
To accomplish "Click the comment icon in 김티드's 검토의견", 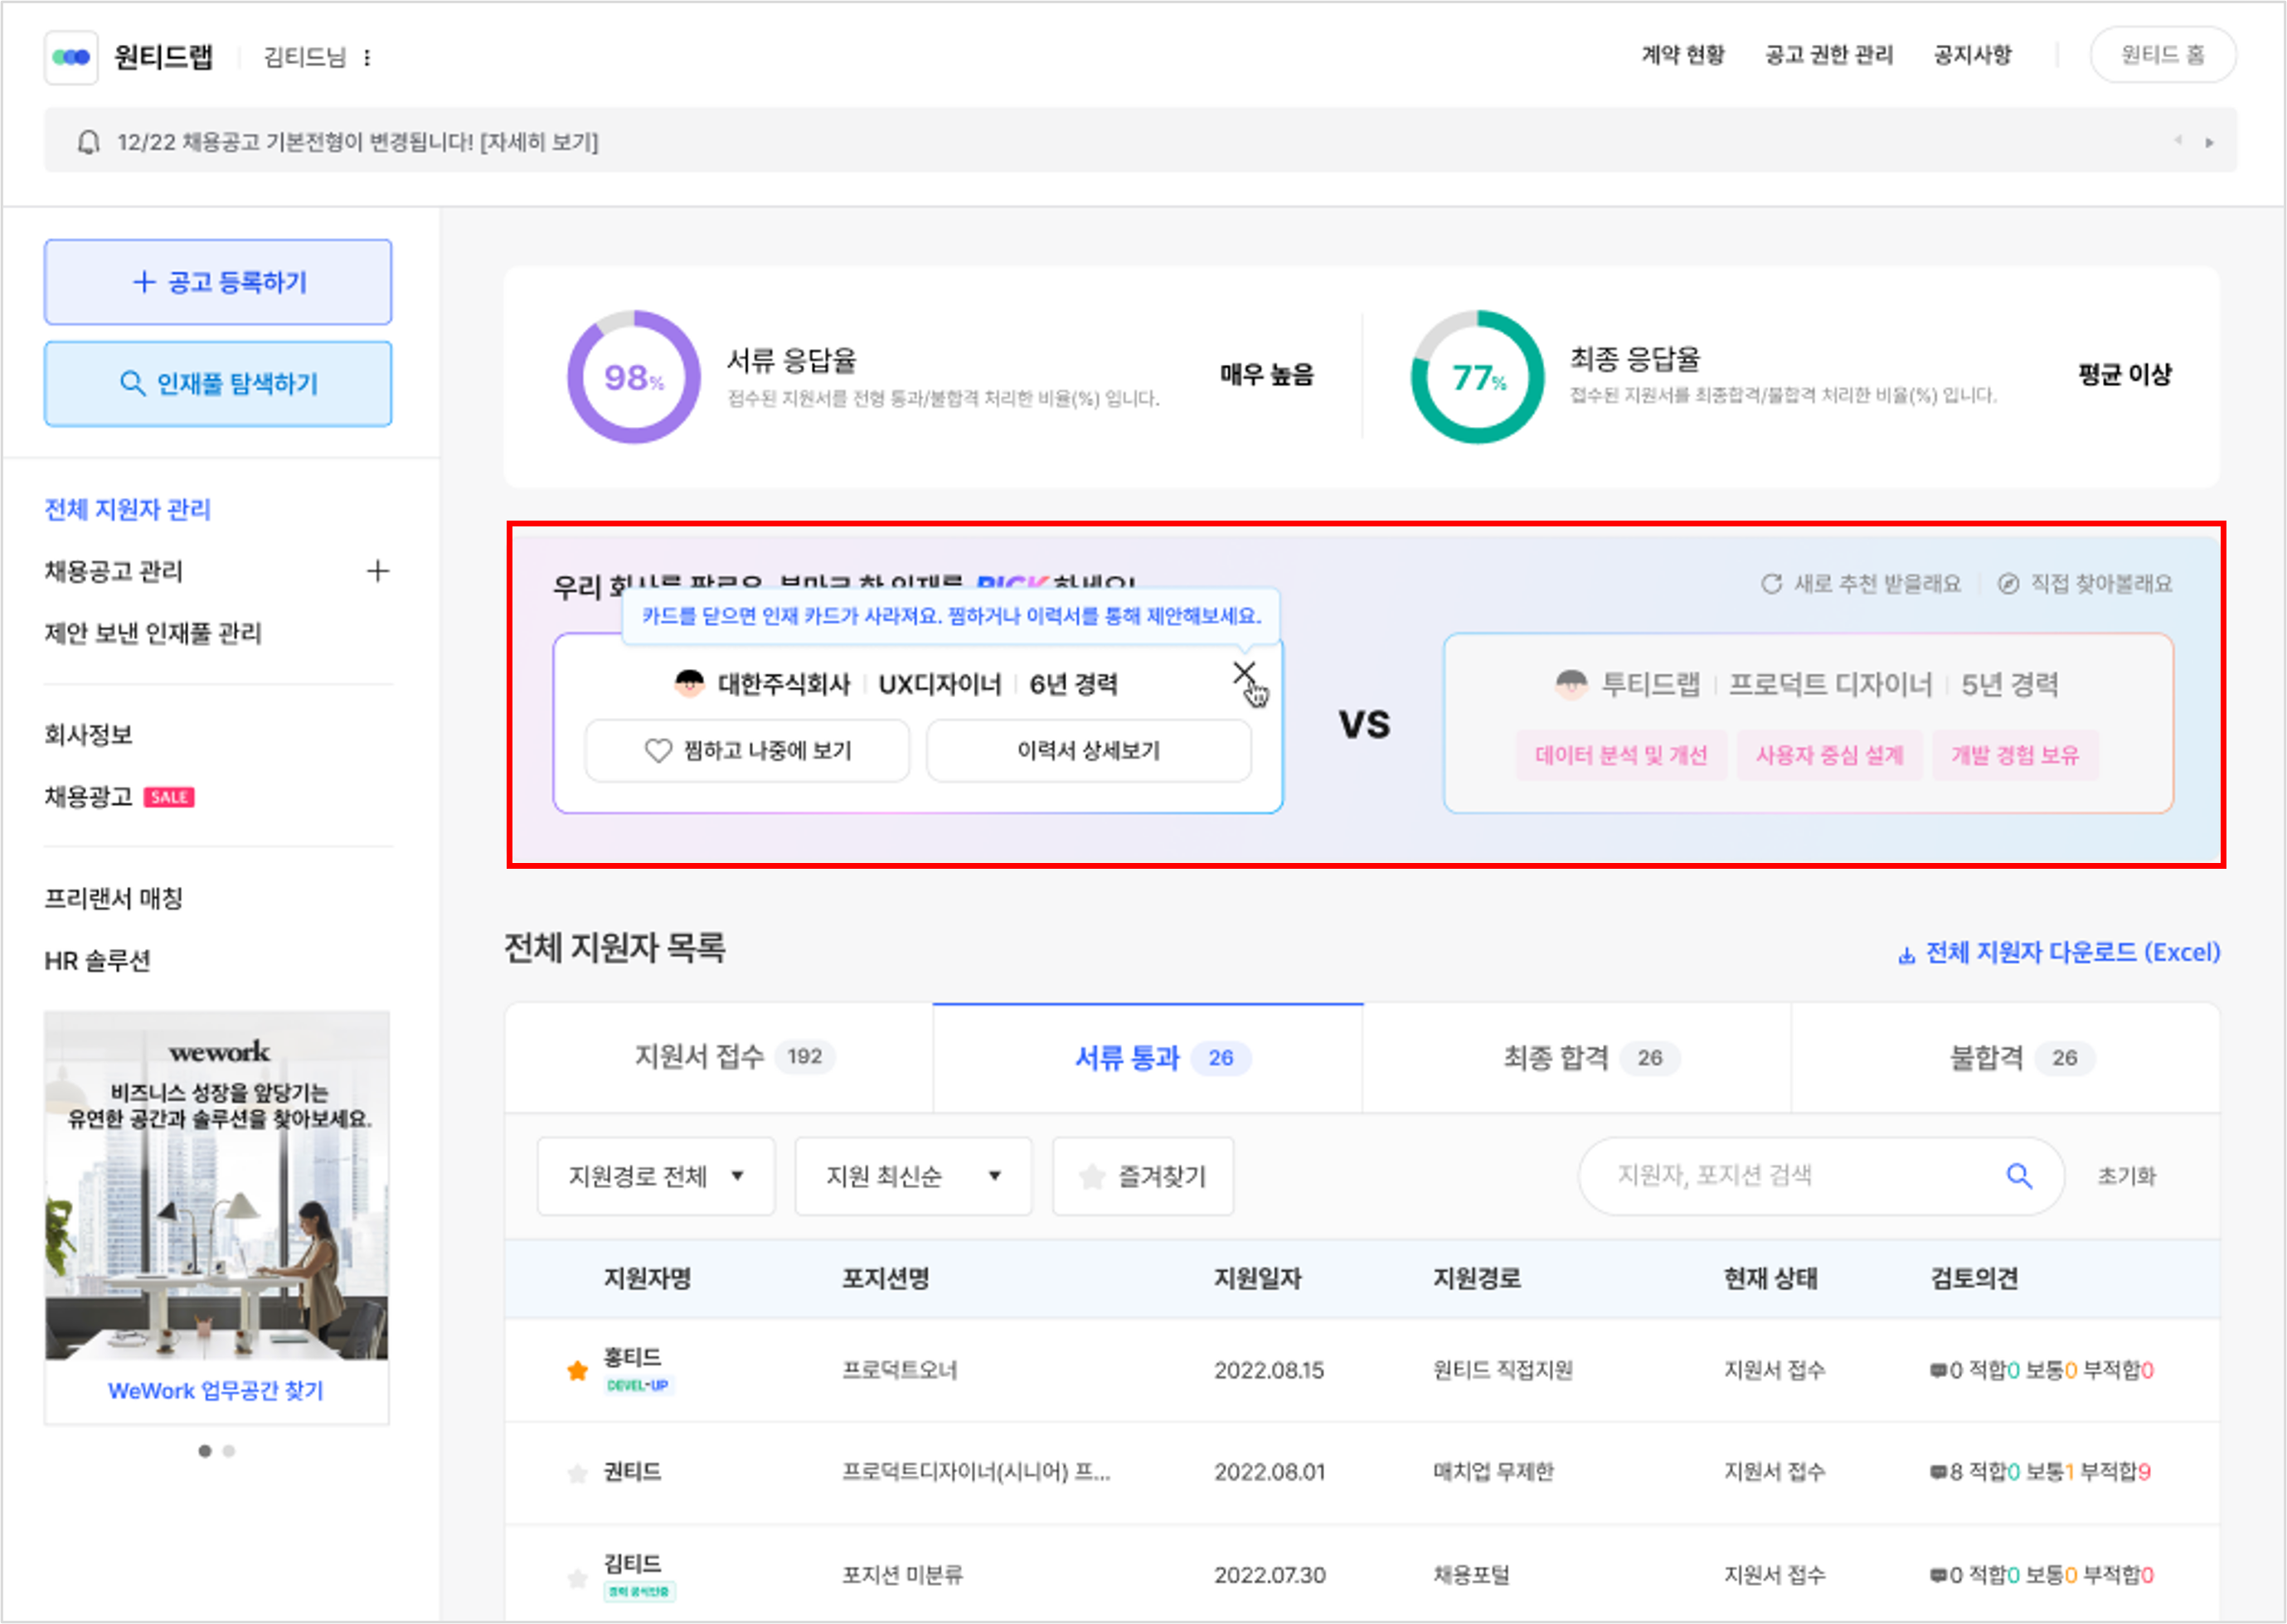I will [1938, 1576].
